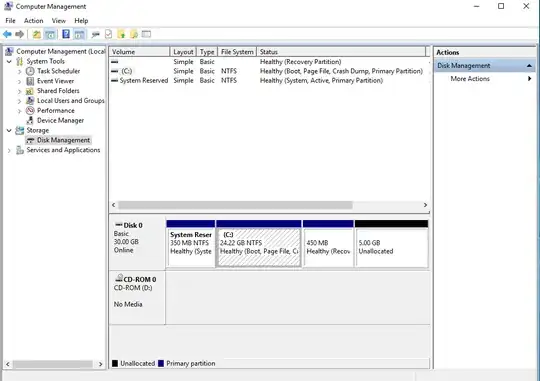Image resolution: width=540 pixels, height=381 pixels.
Task: Select the Performance icon in tree
Action: [30, 111]
